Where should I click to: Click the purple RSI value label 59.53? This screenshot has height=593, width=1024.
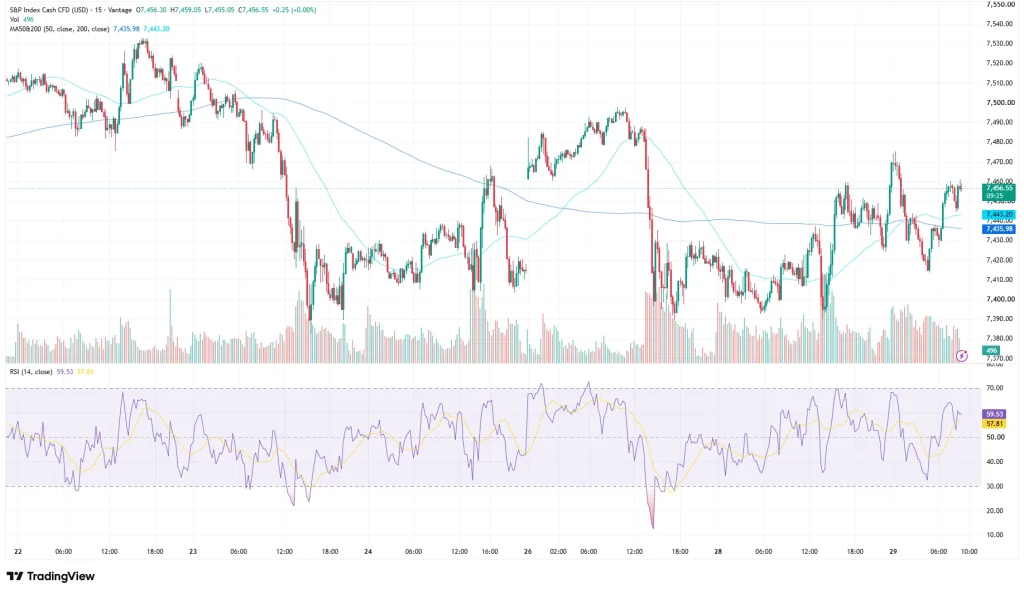[x=995, y=414]
